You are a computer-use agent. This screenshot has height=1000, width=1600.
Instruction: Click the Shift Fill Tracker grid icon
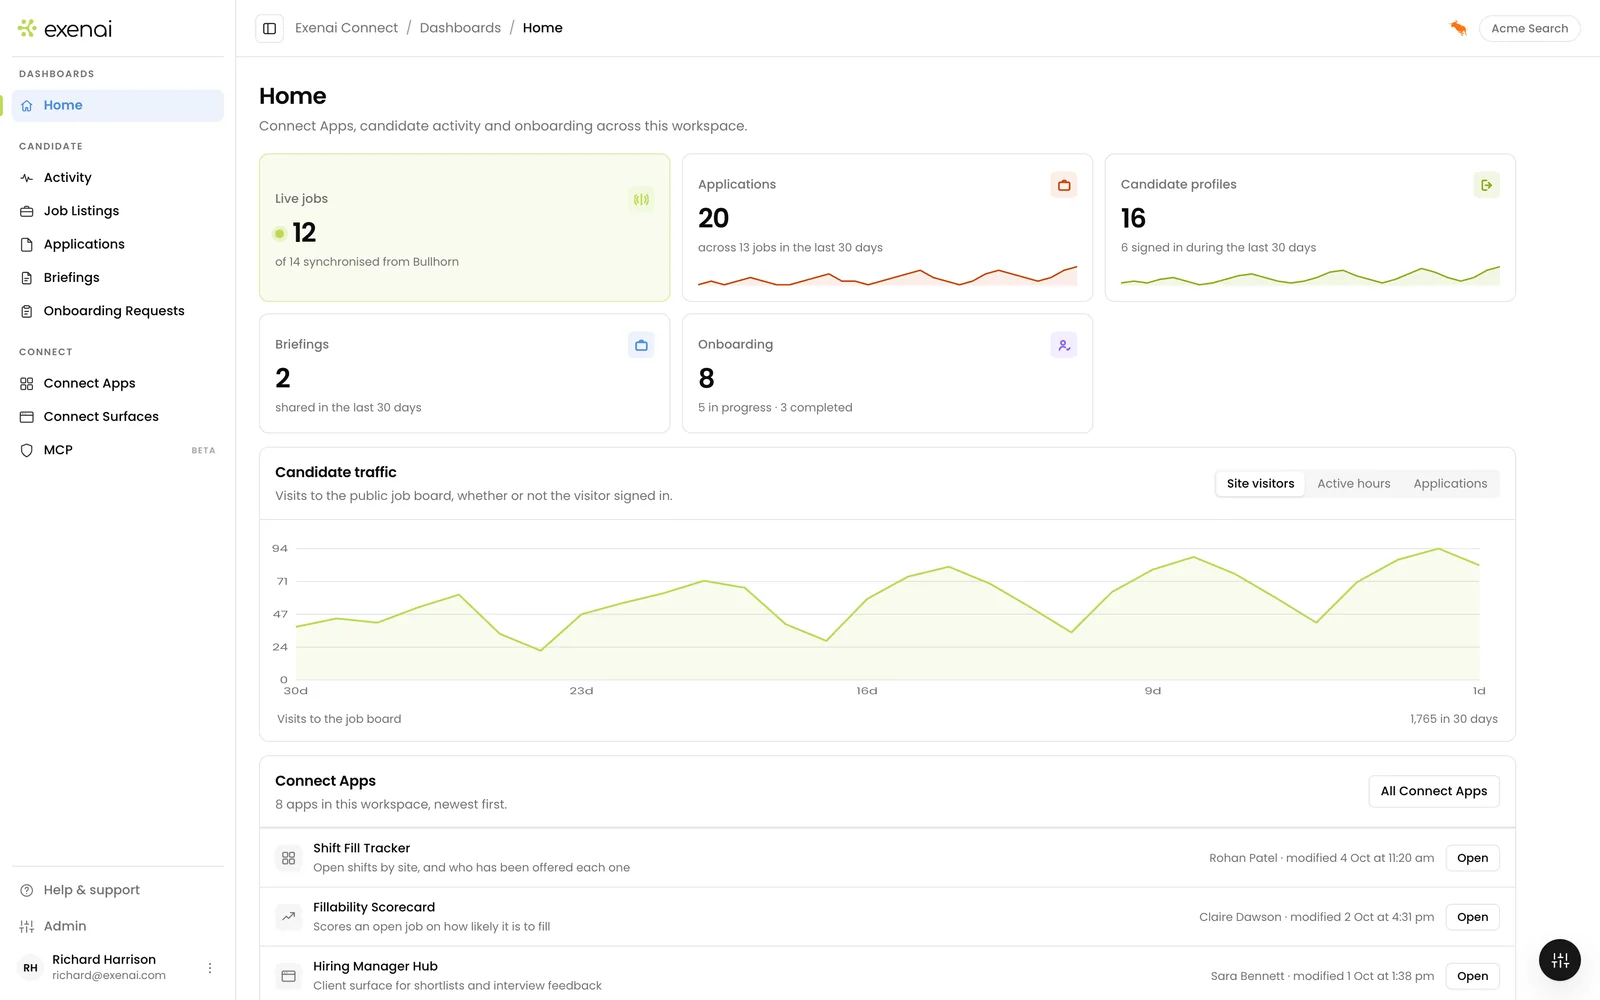(288, 858)
